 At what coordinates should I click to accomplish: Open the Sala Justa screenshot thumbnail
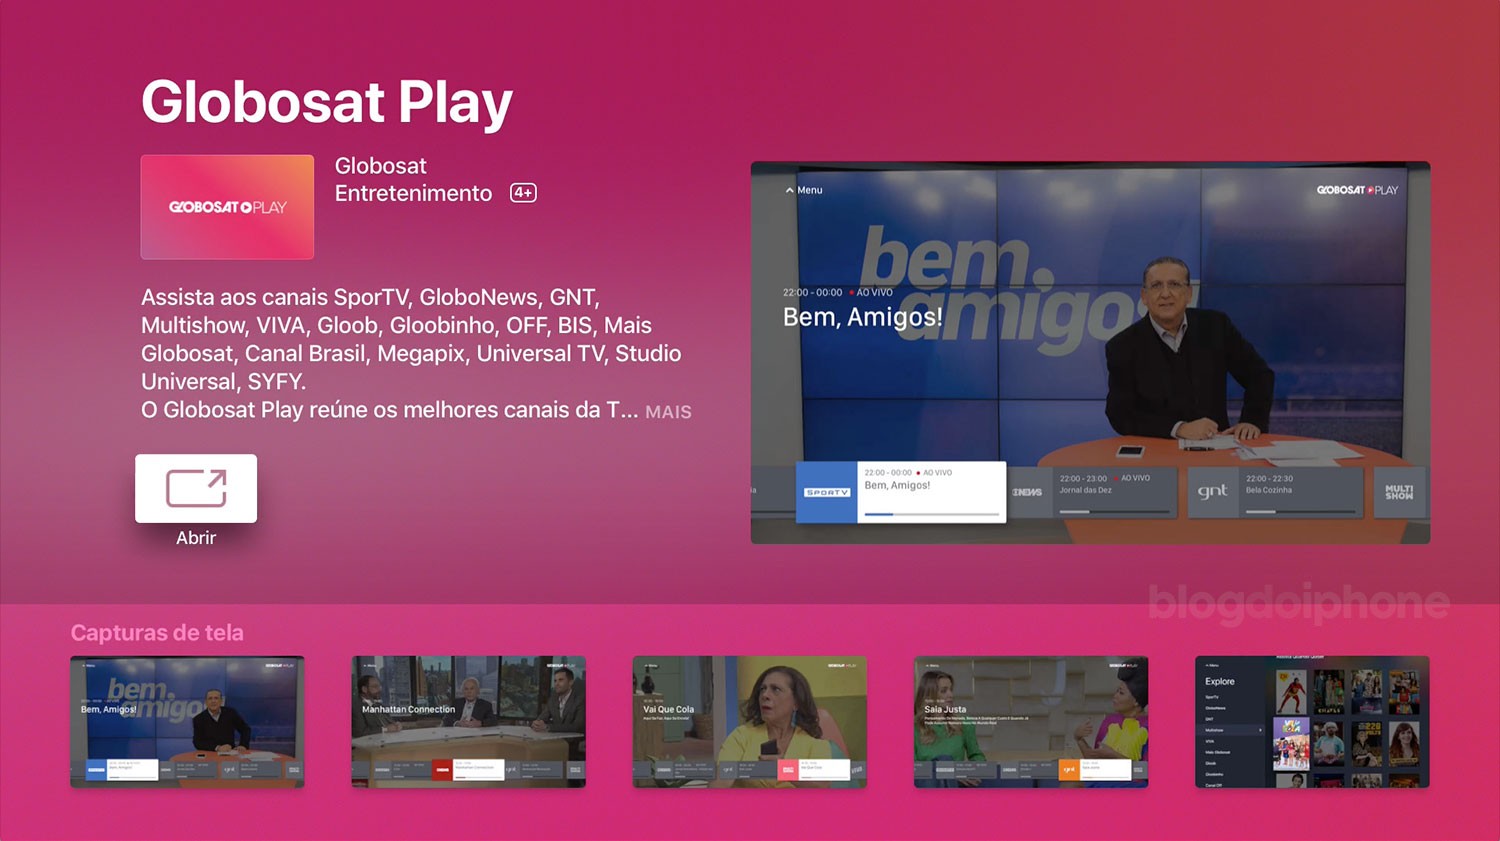pos(1030,721)
